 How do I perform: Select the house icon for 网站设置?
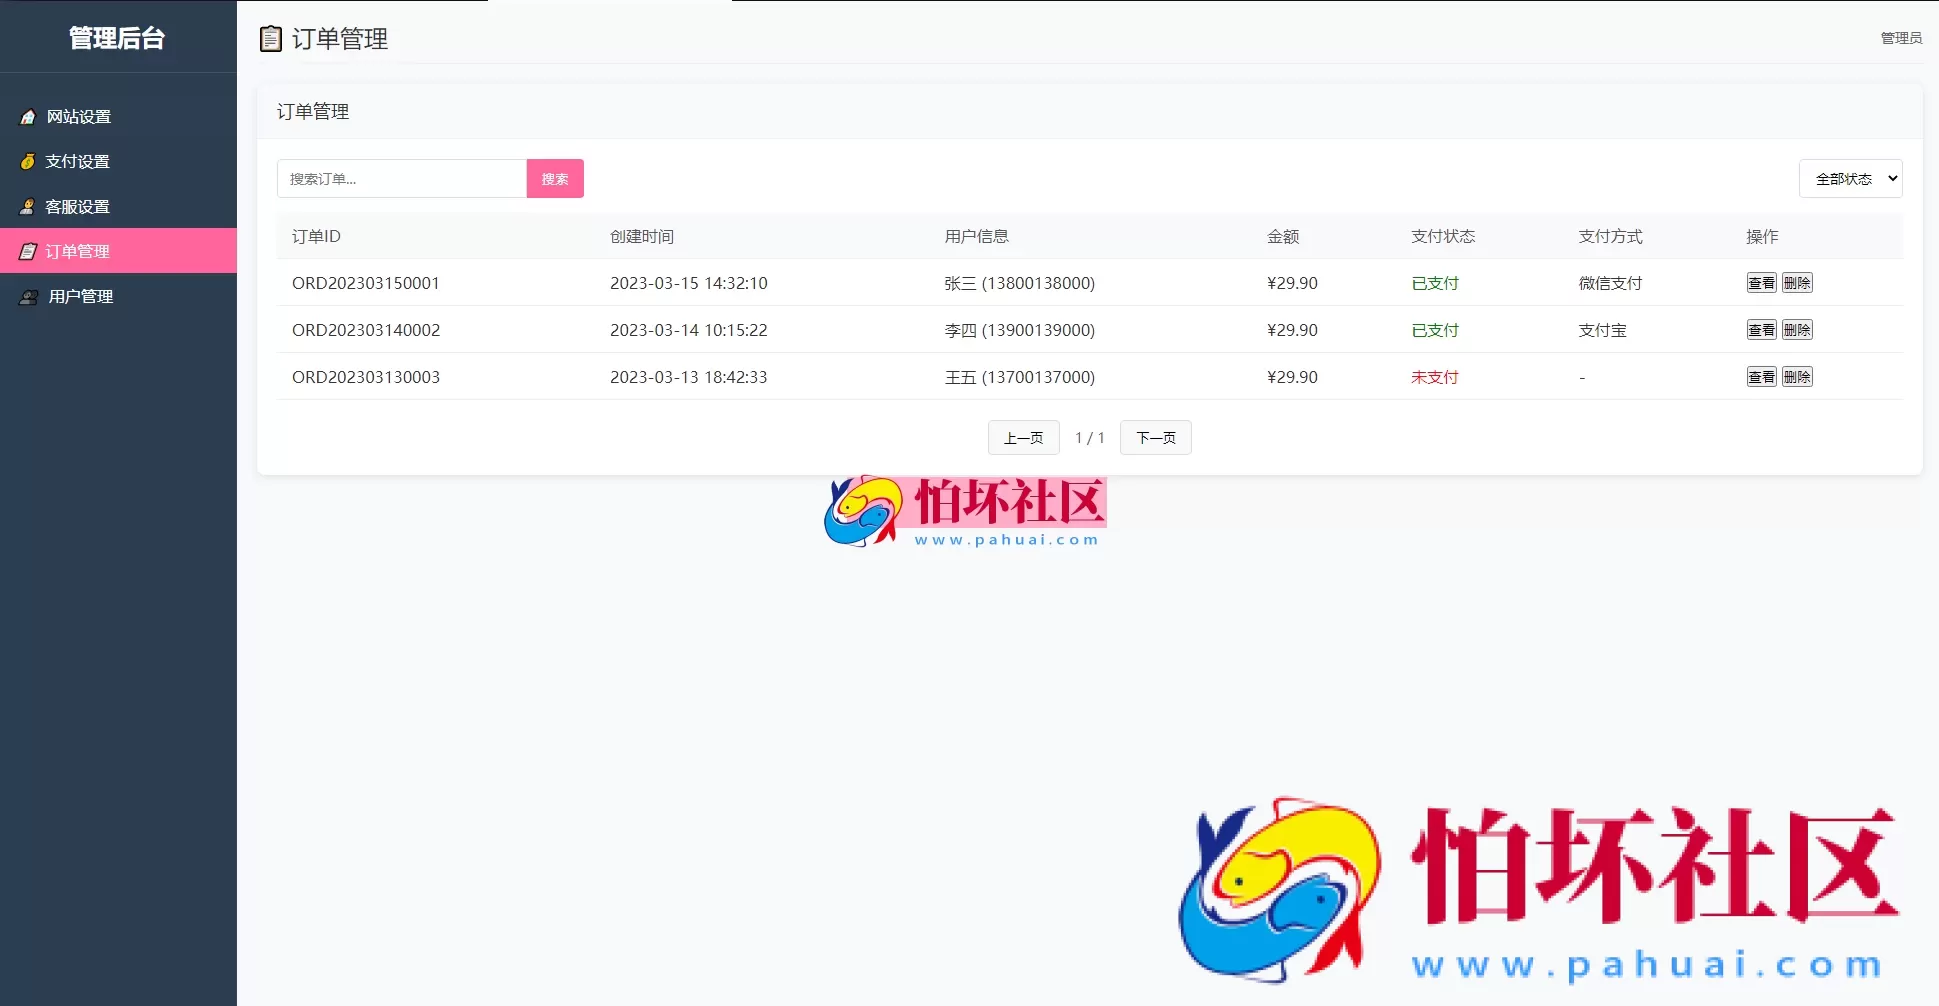pyautogui.click(x=28, y=116)
